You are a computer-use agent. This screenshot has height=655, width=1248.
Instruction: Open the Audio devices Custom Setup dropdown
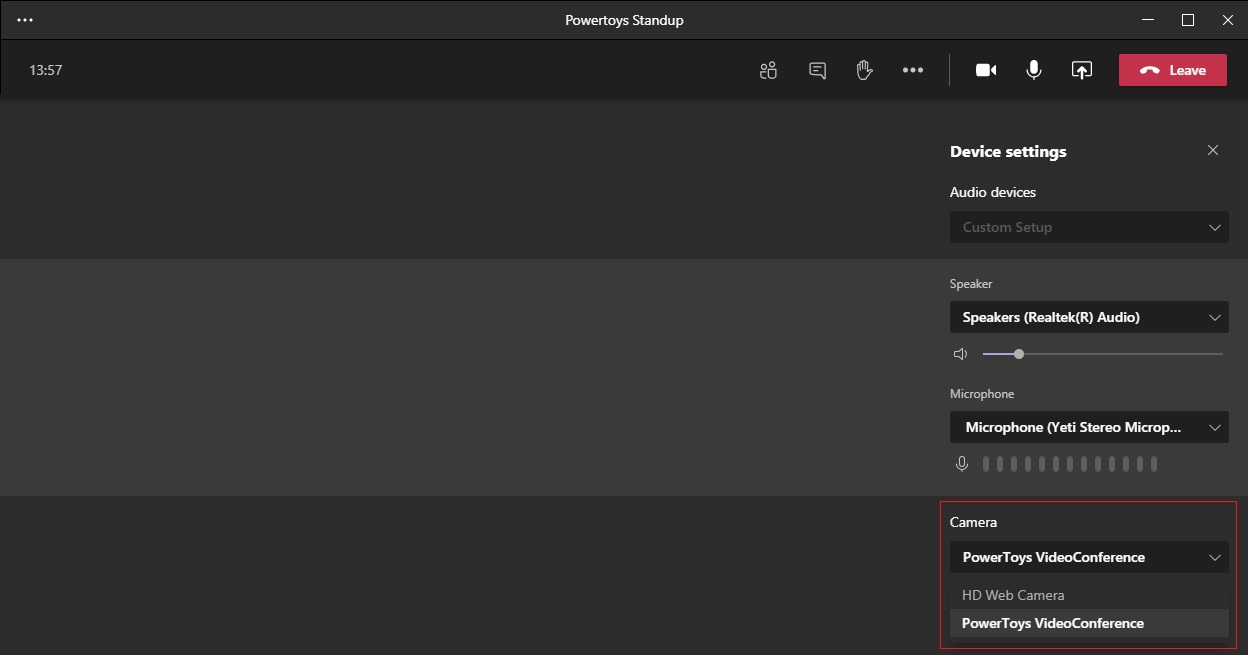1089,227
